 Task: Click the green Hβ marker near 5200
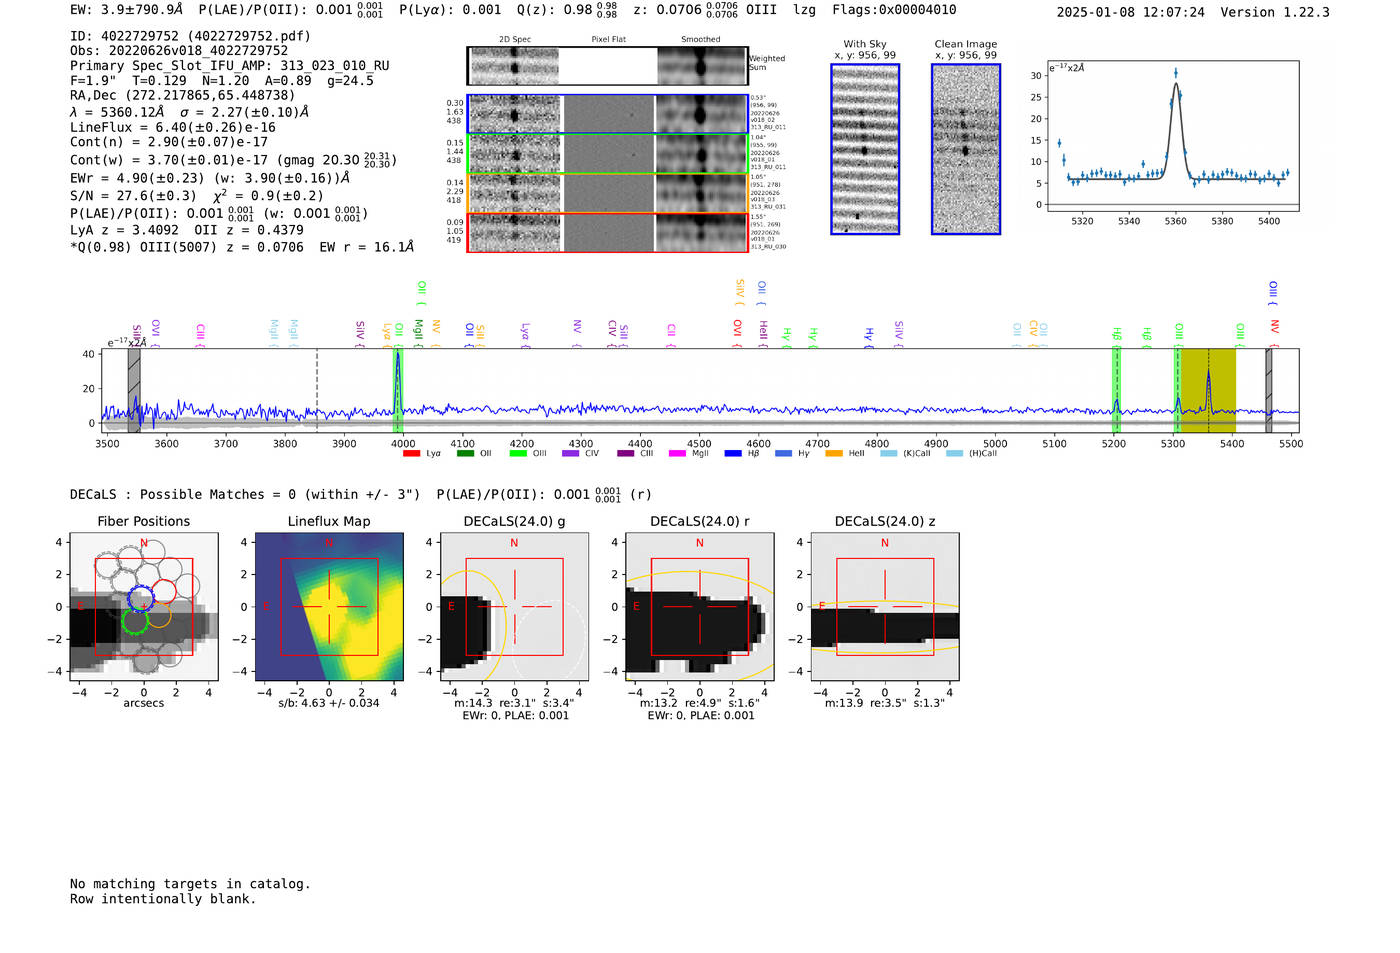1116,390
